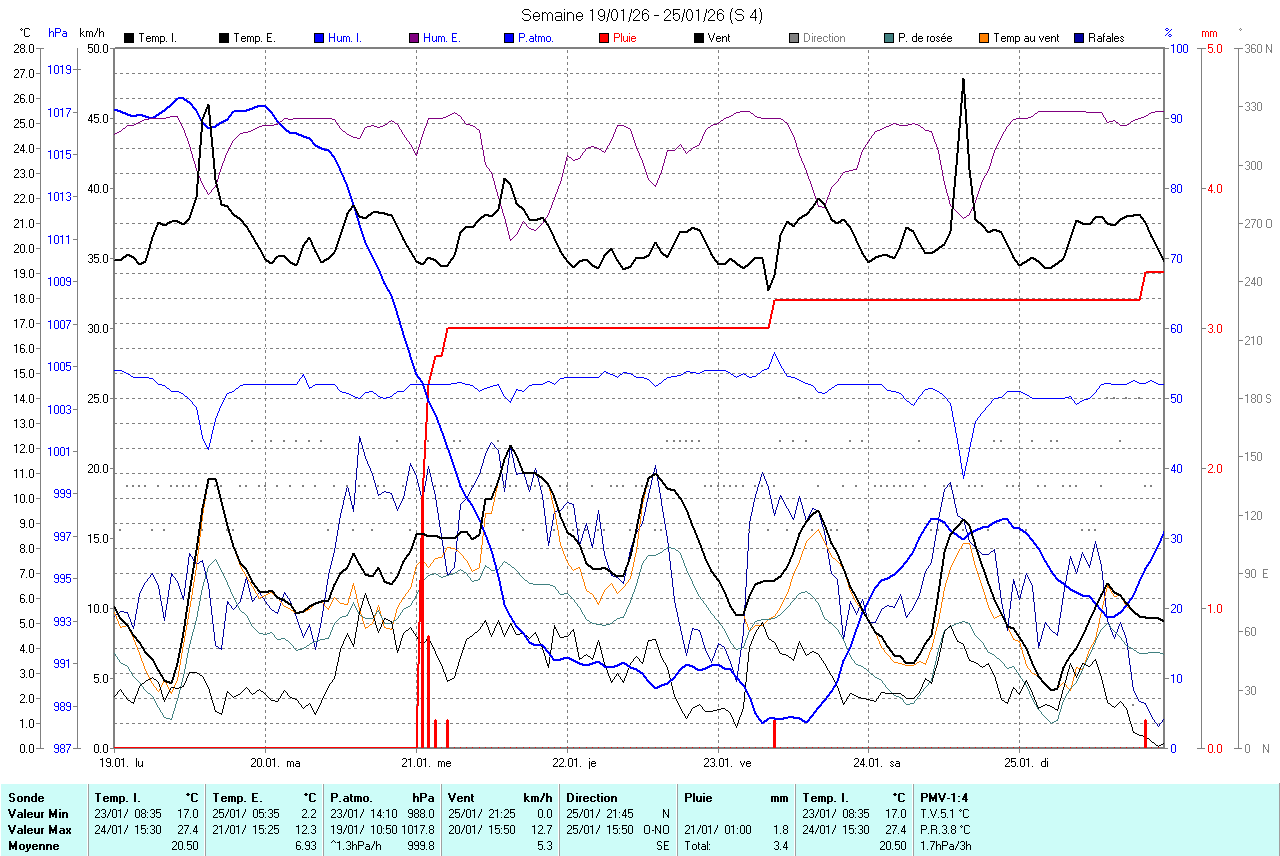Click the blue Hum. I. legend square
The image size is (1280, 856).
coord(319,38)
